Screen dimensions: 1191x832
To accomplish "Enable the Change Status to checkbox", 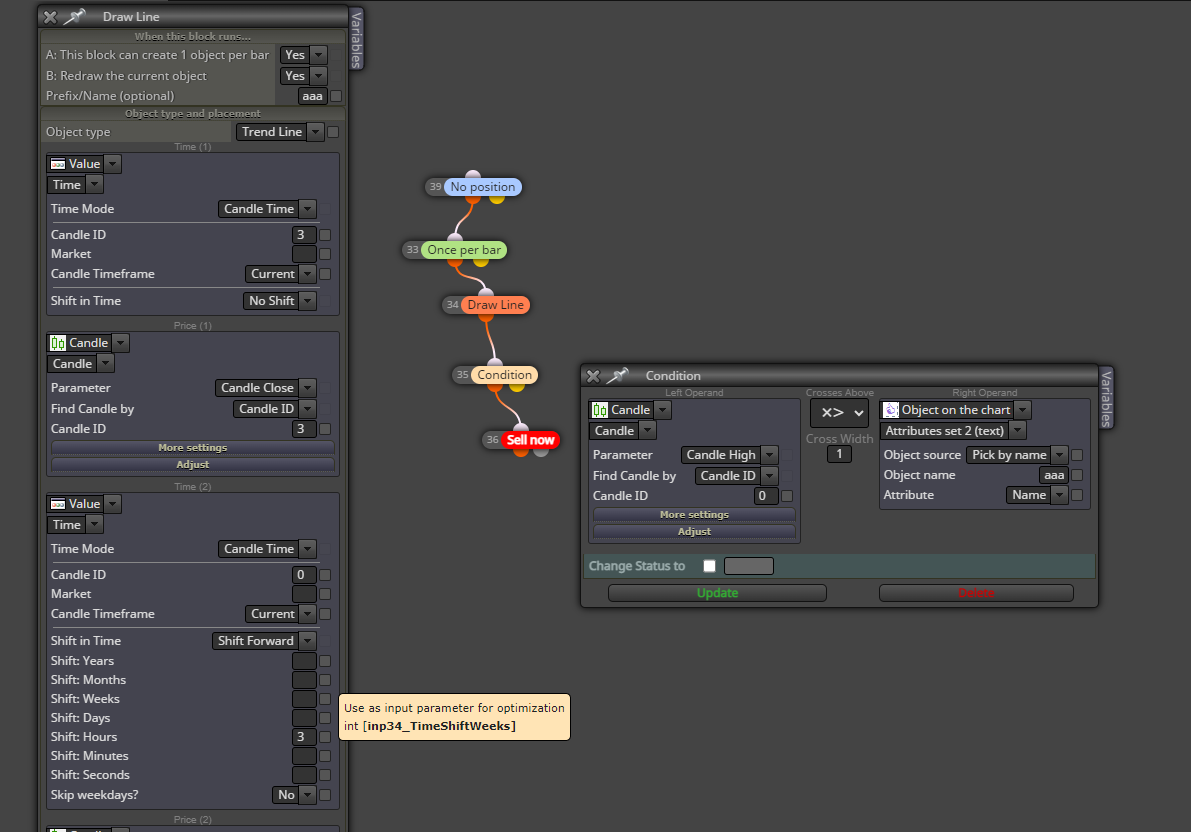I will pyautogui.click(x=709, y=565).
